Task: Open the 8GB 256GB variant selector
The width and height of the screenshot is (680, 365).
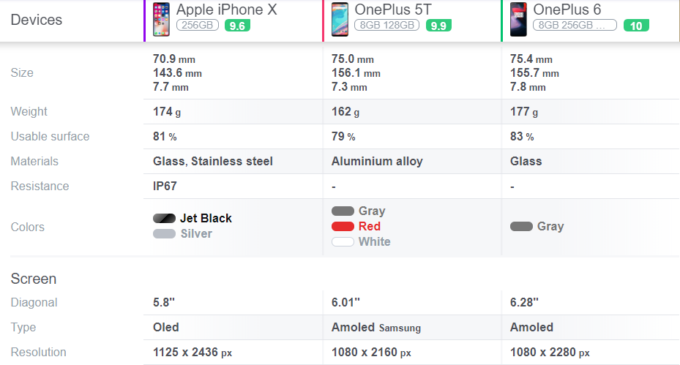Action: 575,25
